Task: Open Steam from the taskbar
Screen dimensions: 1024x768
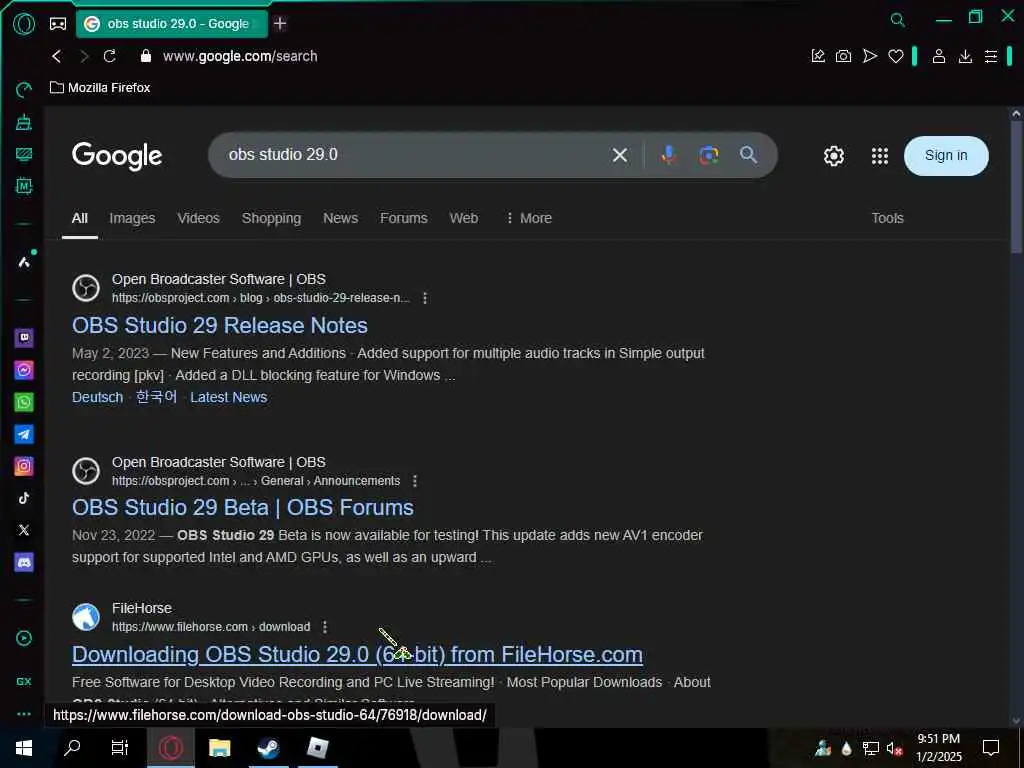Action: pyautogui.click(x=268, y=748)
